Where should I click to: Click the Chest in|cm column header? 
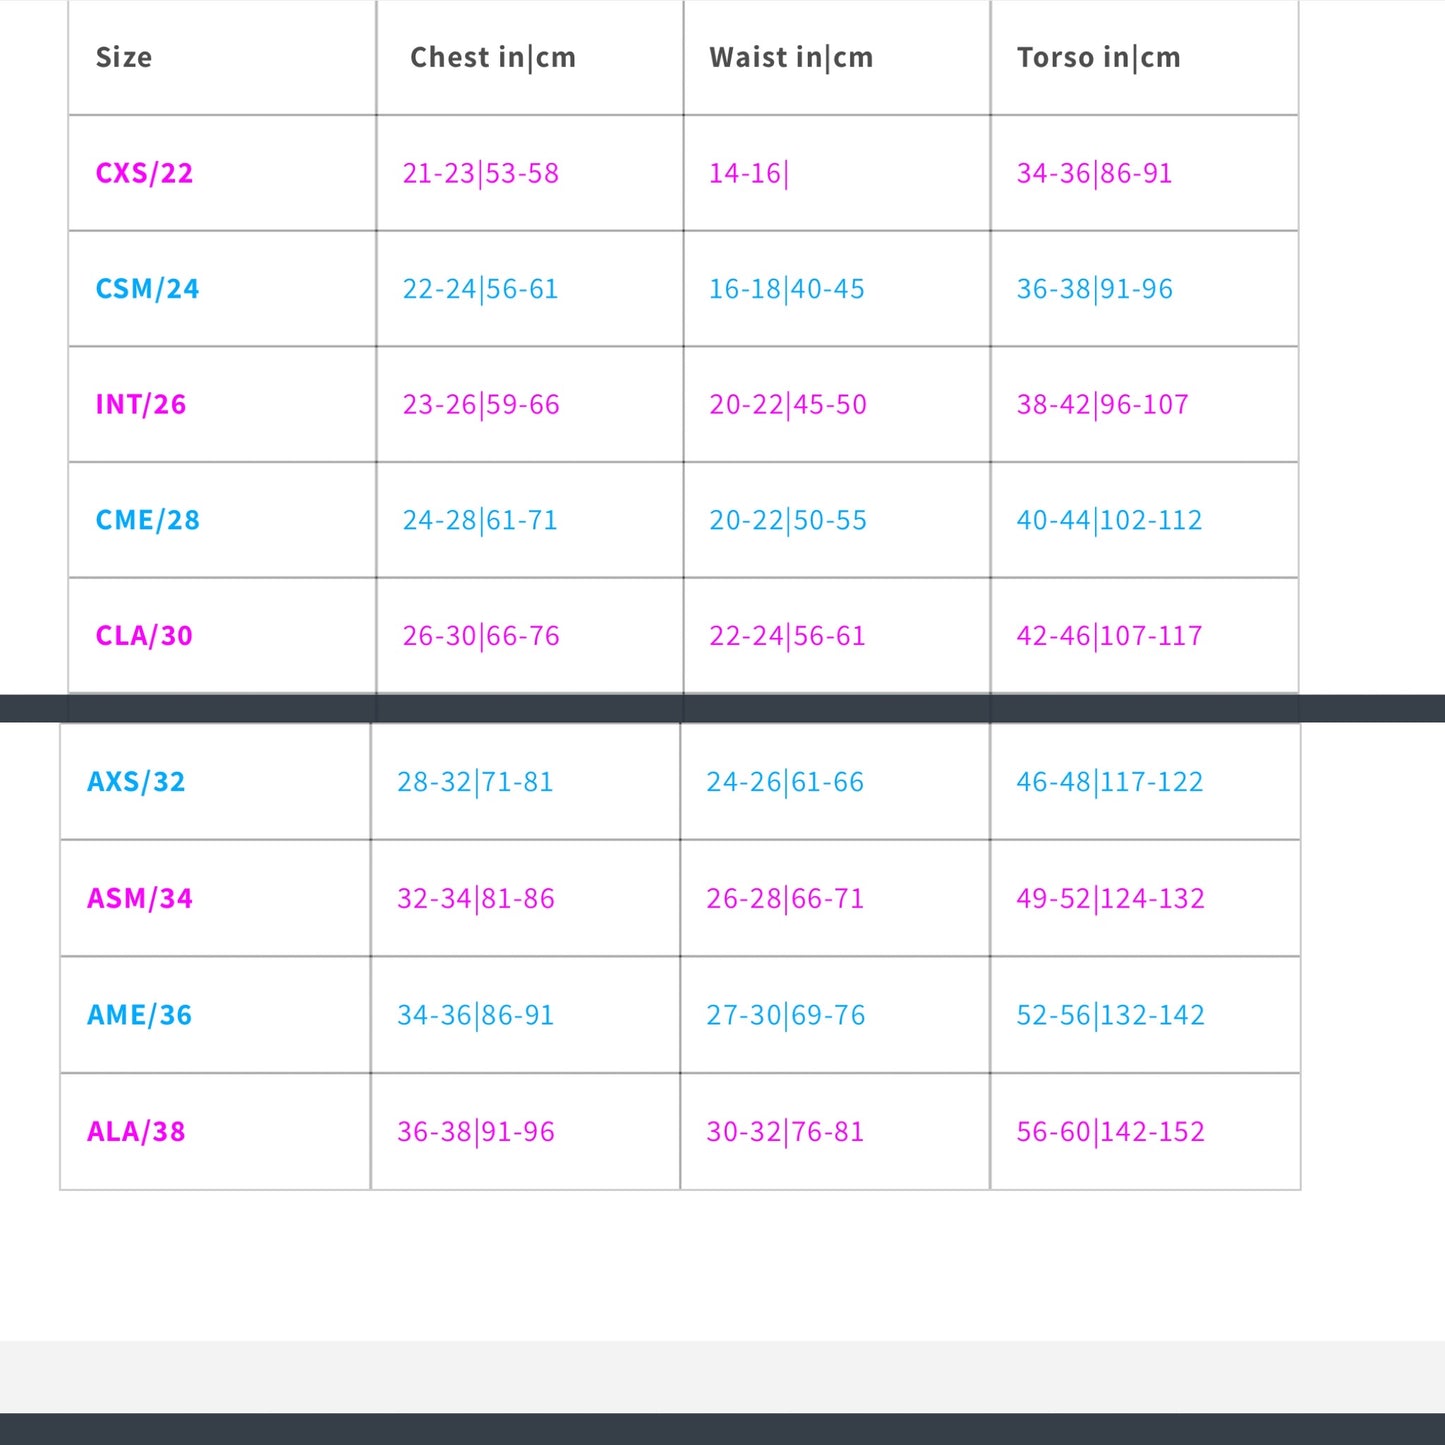[x=493, y=58]
